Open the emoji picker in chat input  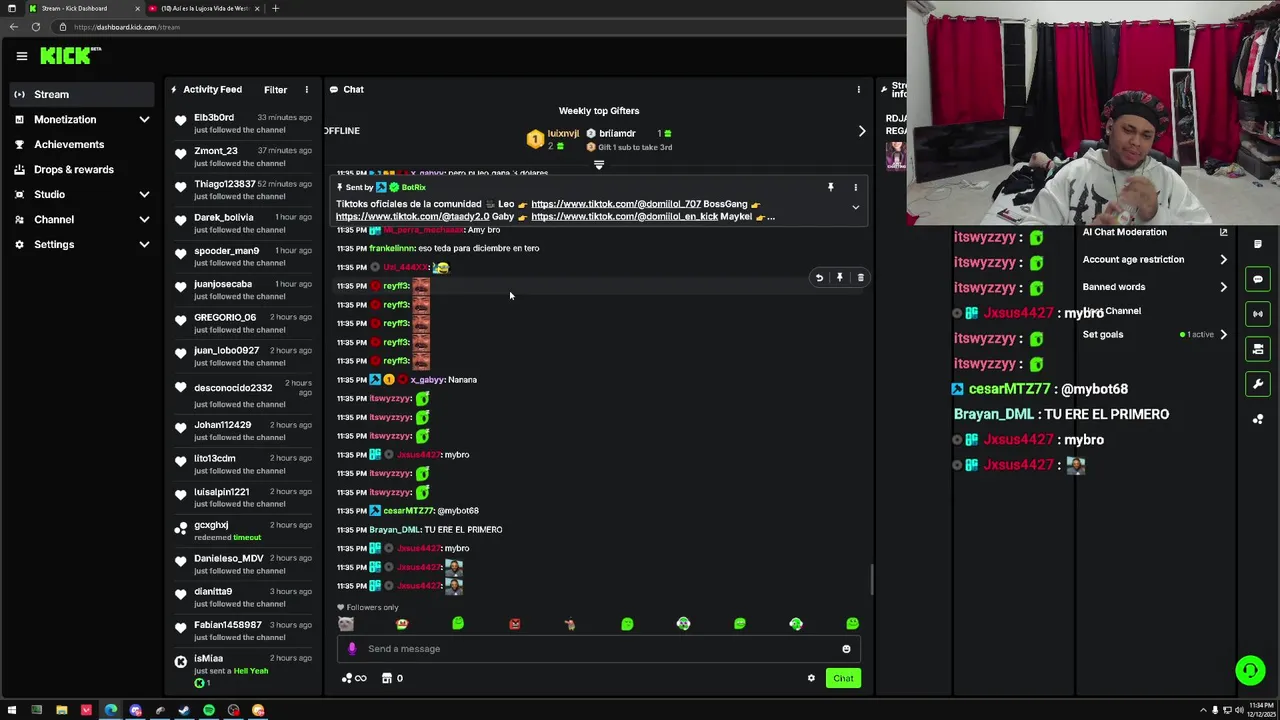pyautogui.click(x=846, y=649)
